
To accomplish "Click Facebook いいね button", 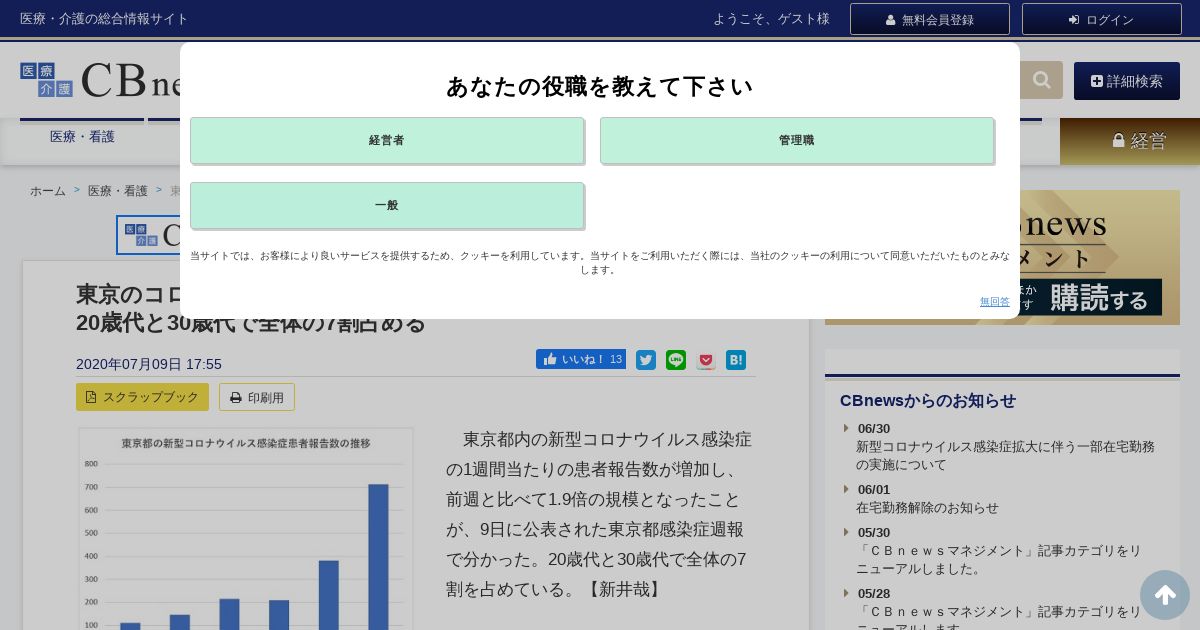I will point(581,359).
